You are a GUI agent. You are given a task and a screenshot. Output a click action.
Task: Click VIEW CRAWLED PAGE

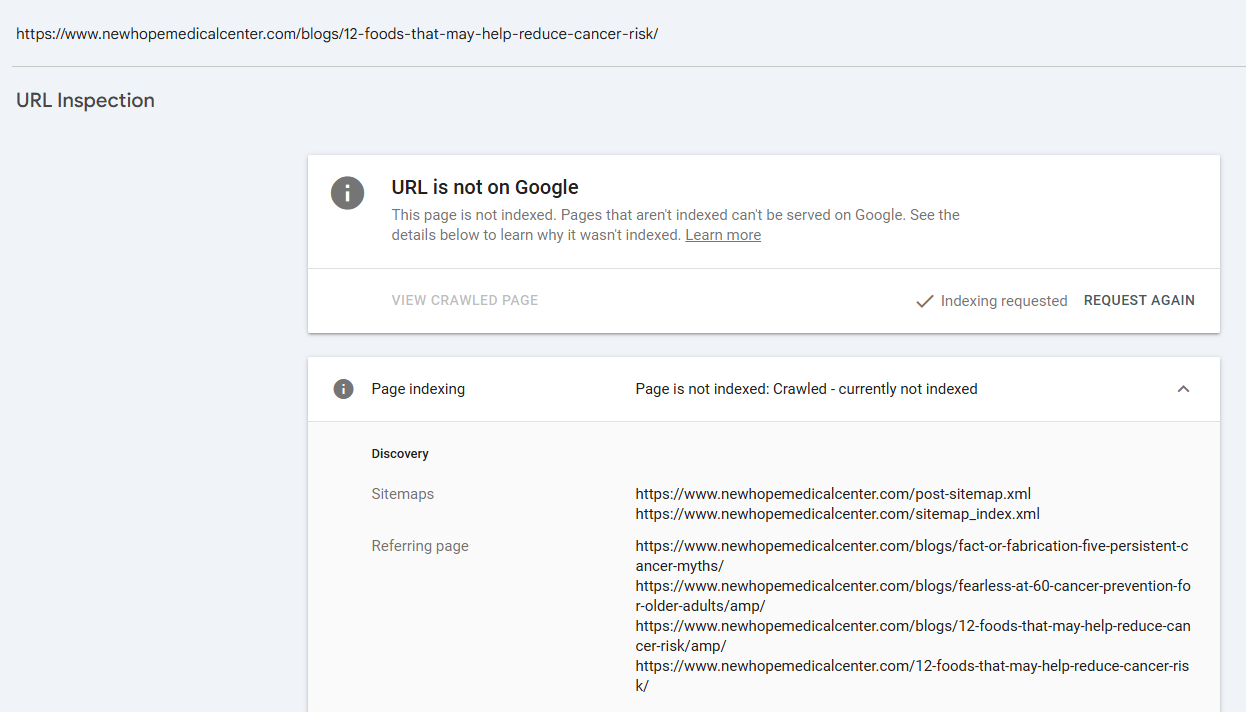point(465,300)
